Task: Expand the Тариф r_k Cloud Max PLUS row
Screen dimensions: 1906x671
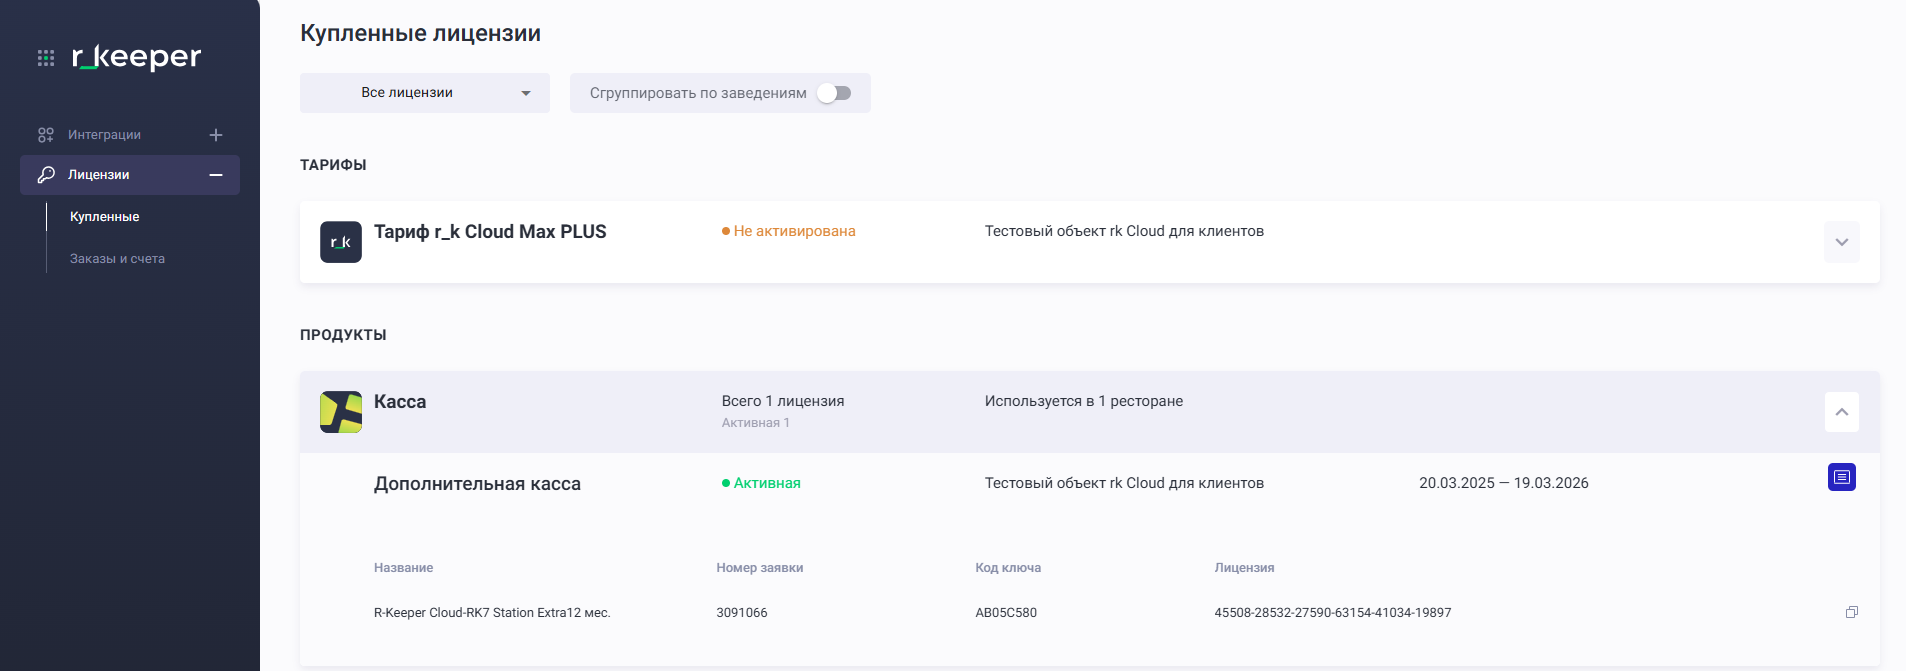Action: 1841,242
